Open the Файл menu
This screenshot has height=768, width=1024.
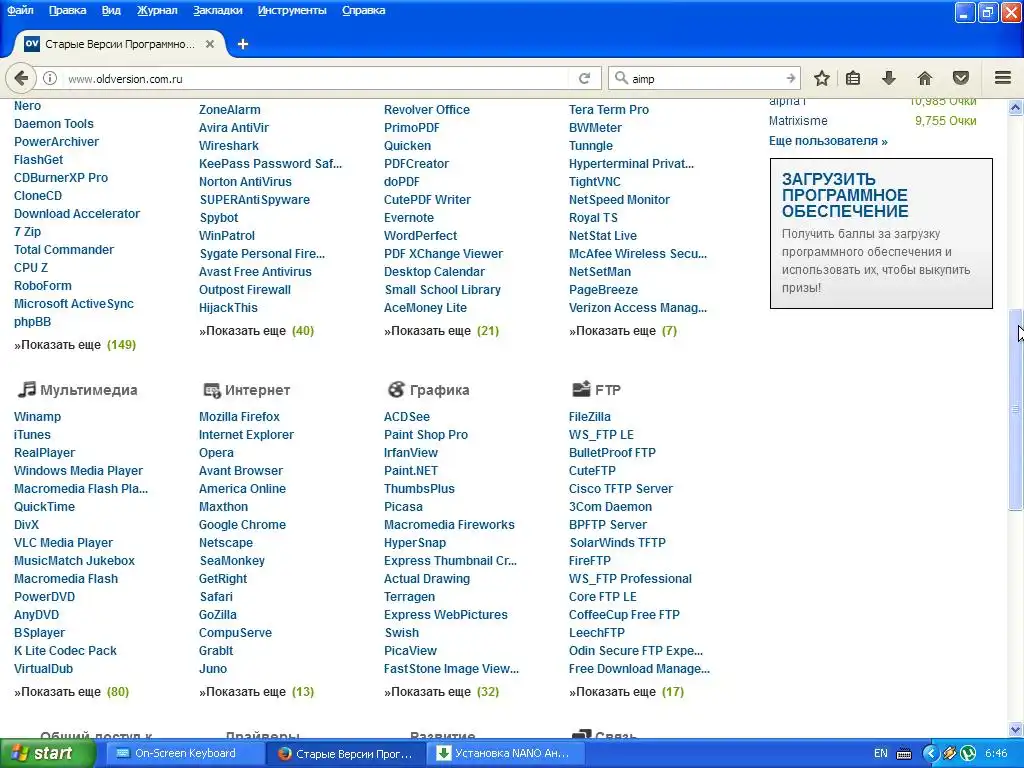pos(20,10)
